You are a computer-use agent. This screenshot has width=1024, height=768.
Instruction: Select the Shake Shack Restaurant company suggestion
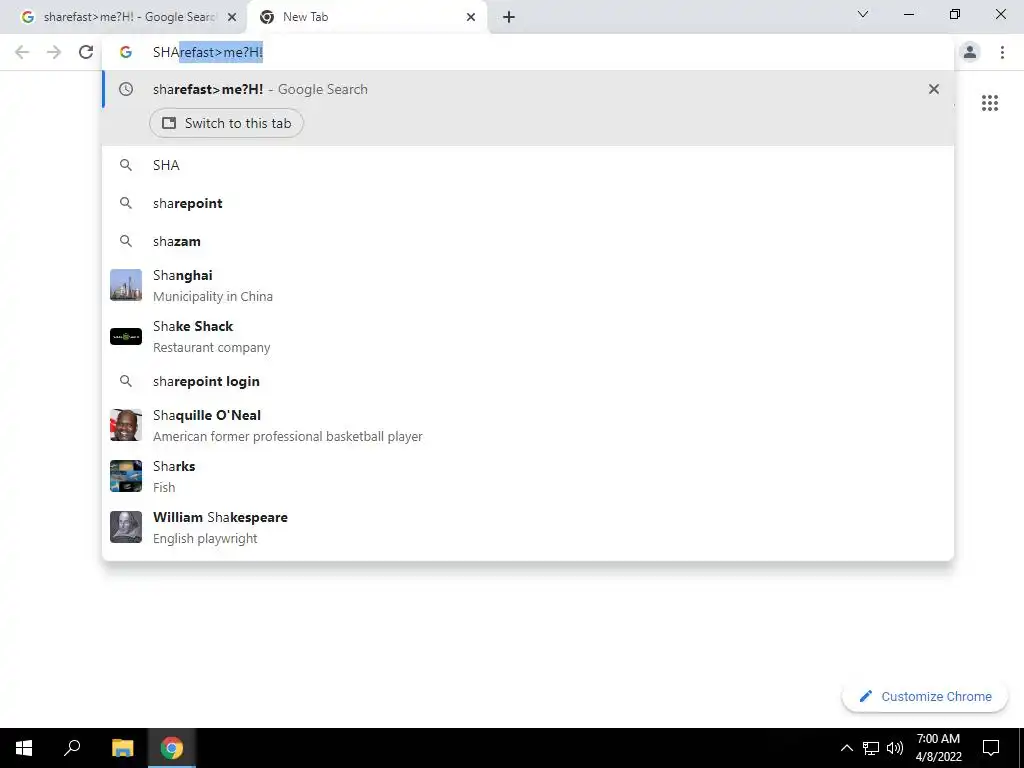click(x=528, y=336)
